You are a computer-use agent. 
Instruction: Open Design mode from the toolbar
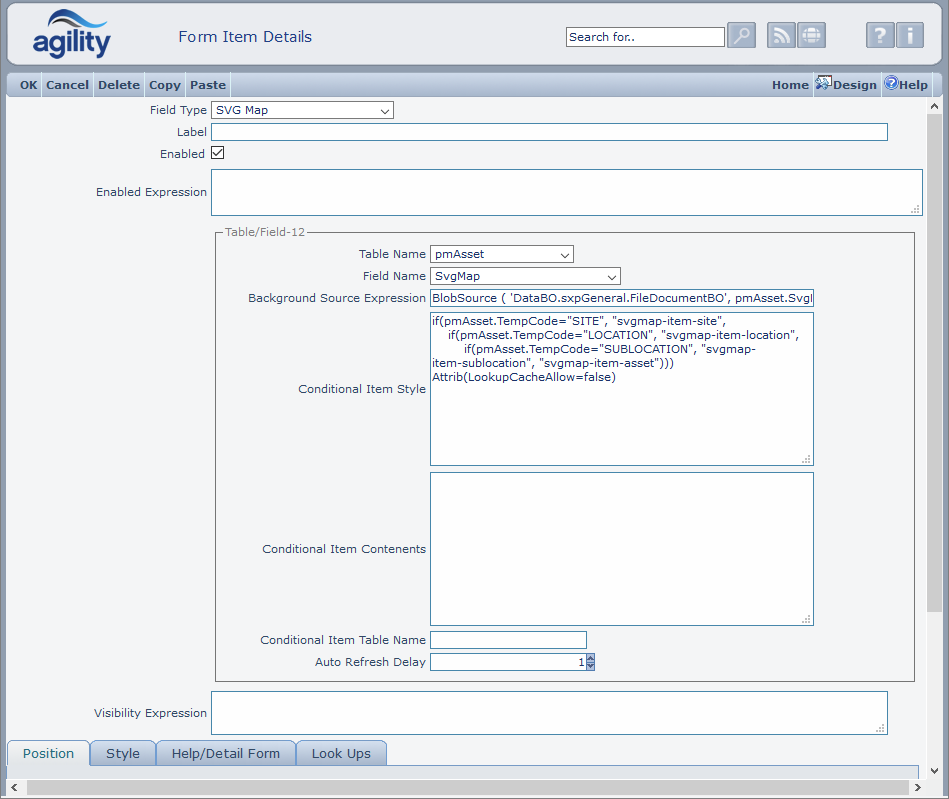click(x=846, y=85)
